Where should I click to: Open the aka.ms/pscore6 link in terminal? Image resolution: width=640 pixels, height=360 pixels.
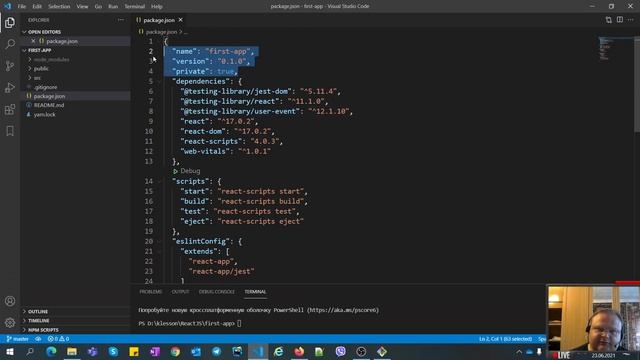pyautogui.click(x=342, y=310)
